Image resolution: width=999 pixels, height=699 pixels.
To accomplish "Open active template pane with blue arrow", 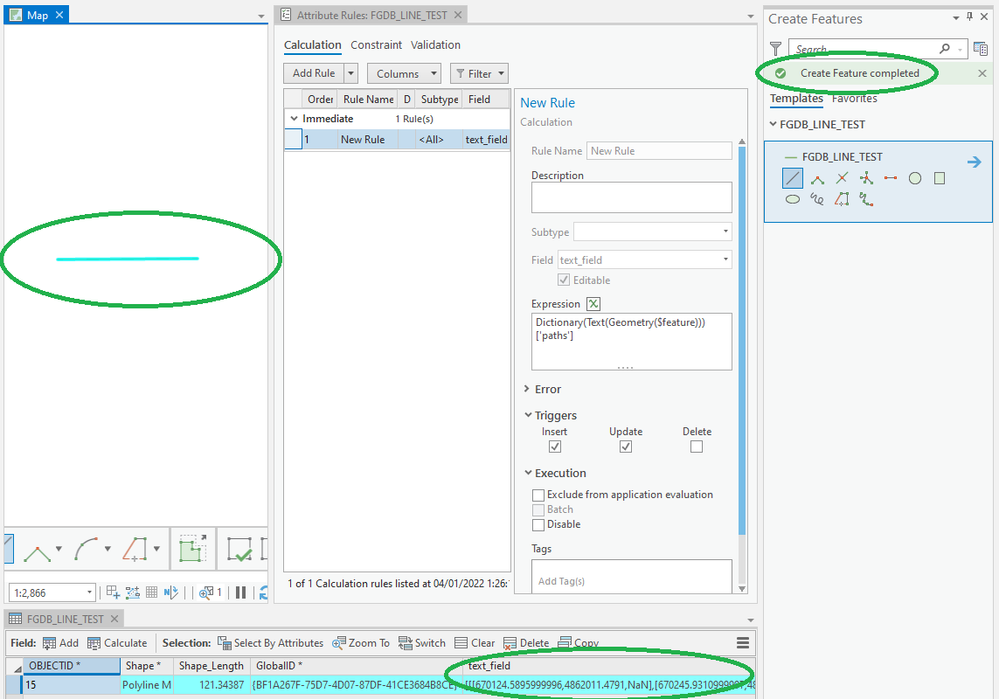I will pos(974,162).
